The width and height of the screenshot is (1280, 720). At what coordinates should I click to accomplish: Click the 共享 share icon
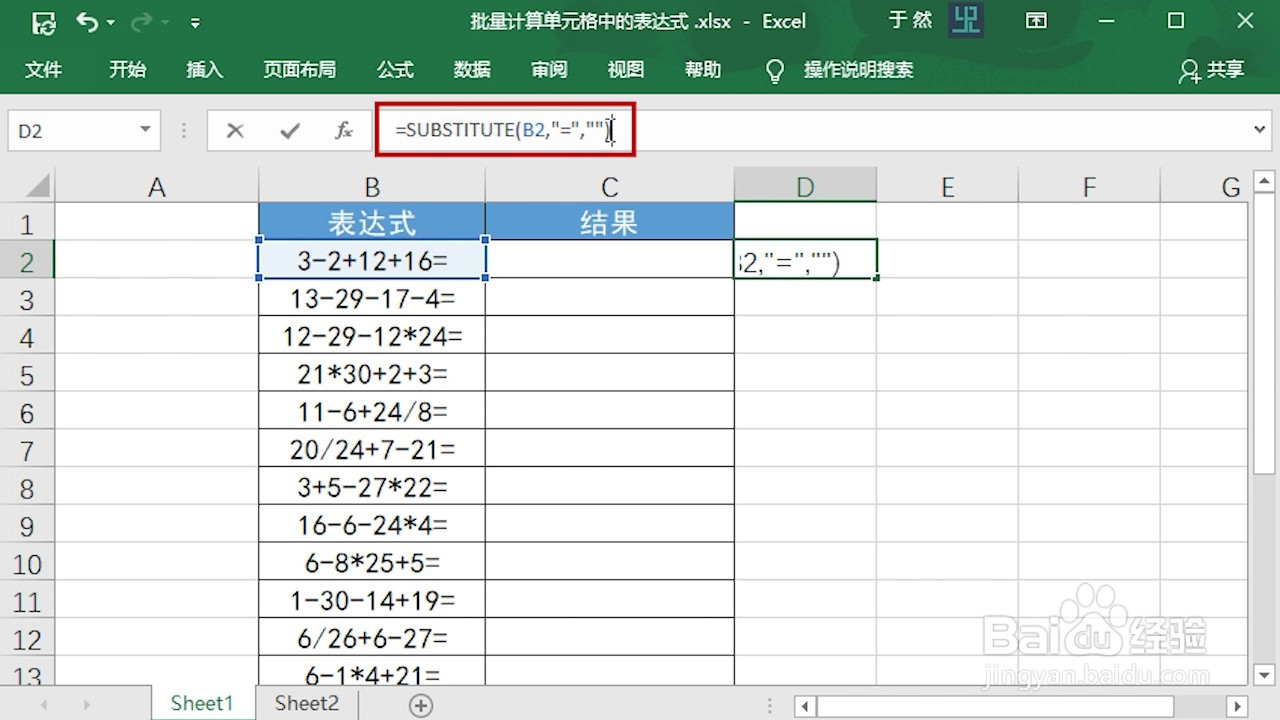[x=1210, y=70]
